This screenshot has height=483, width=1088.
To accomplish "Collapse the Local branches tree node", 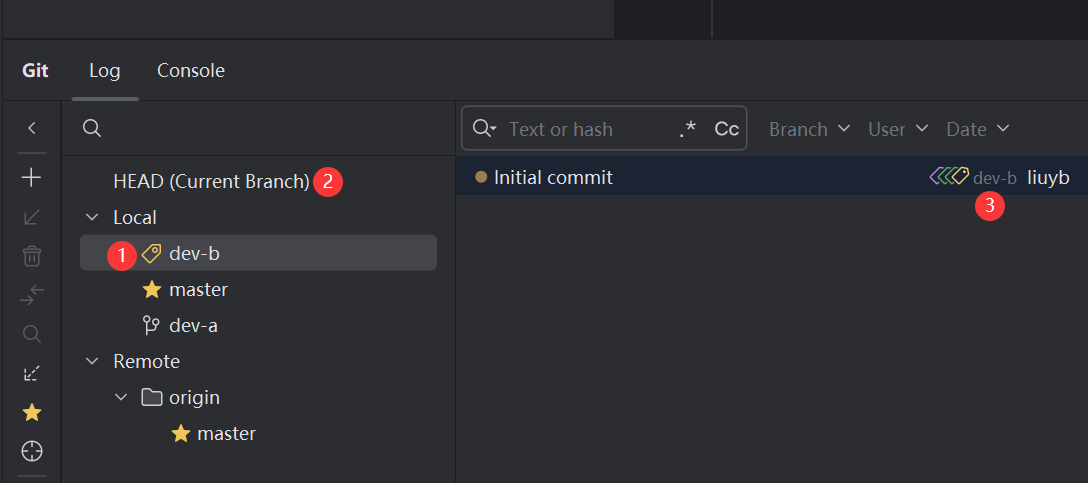I will [x=93, y=217].
